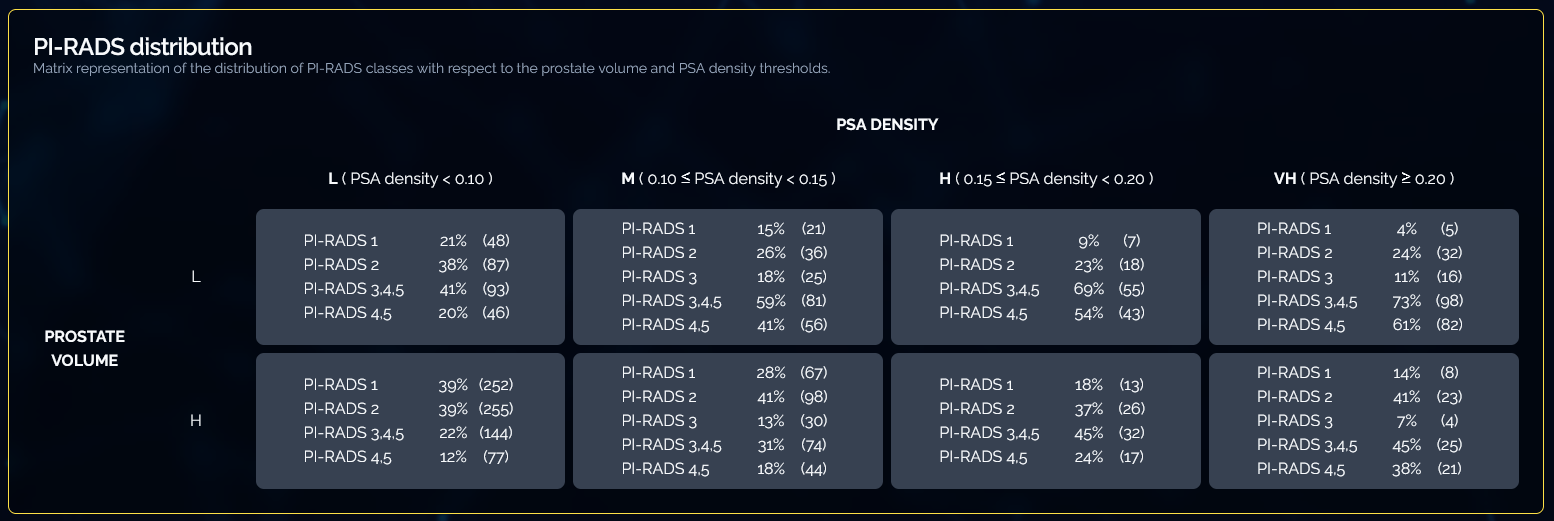Click the "L" prostate volume row label
The height and width of the screenshot is (521, 1554).
pyautogui.click(x=196, y=277)
